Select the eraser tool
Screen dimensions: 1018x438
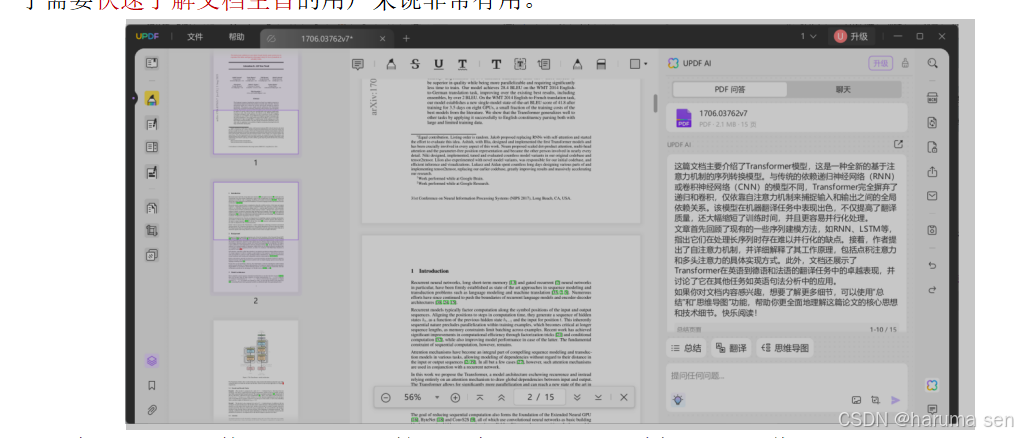(x=601, y=64)
